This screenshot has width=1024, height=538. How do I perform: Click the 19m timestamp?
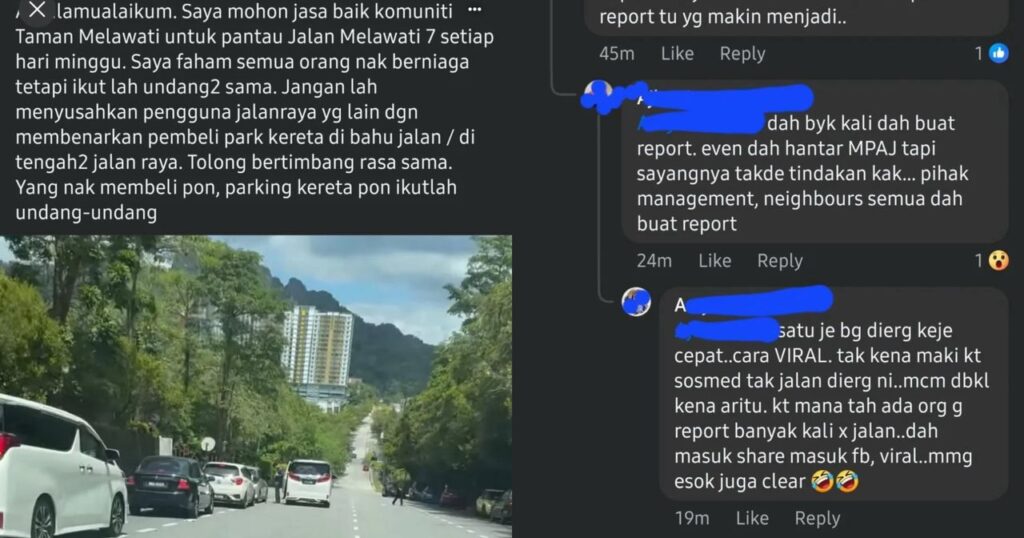click(692, 518)
